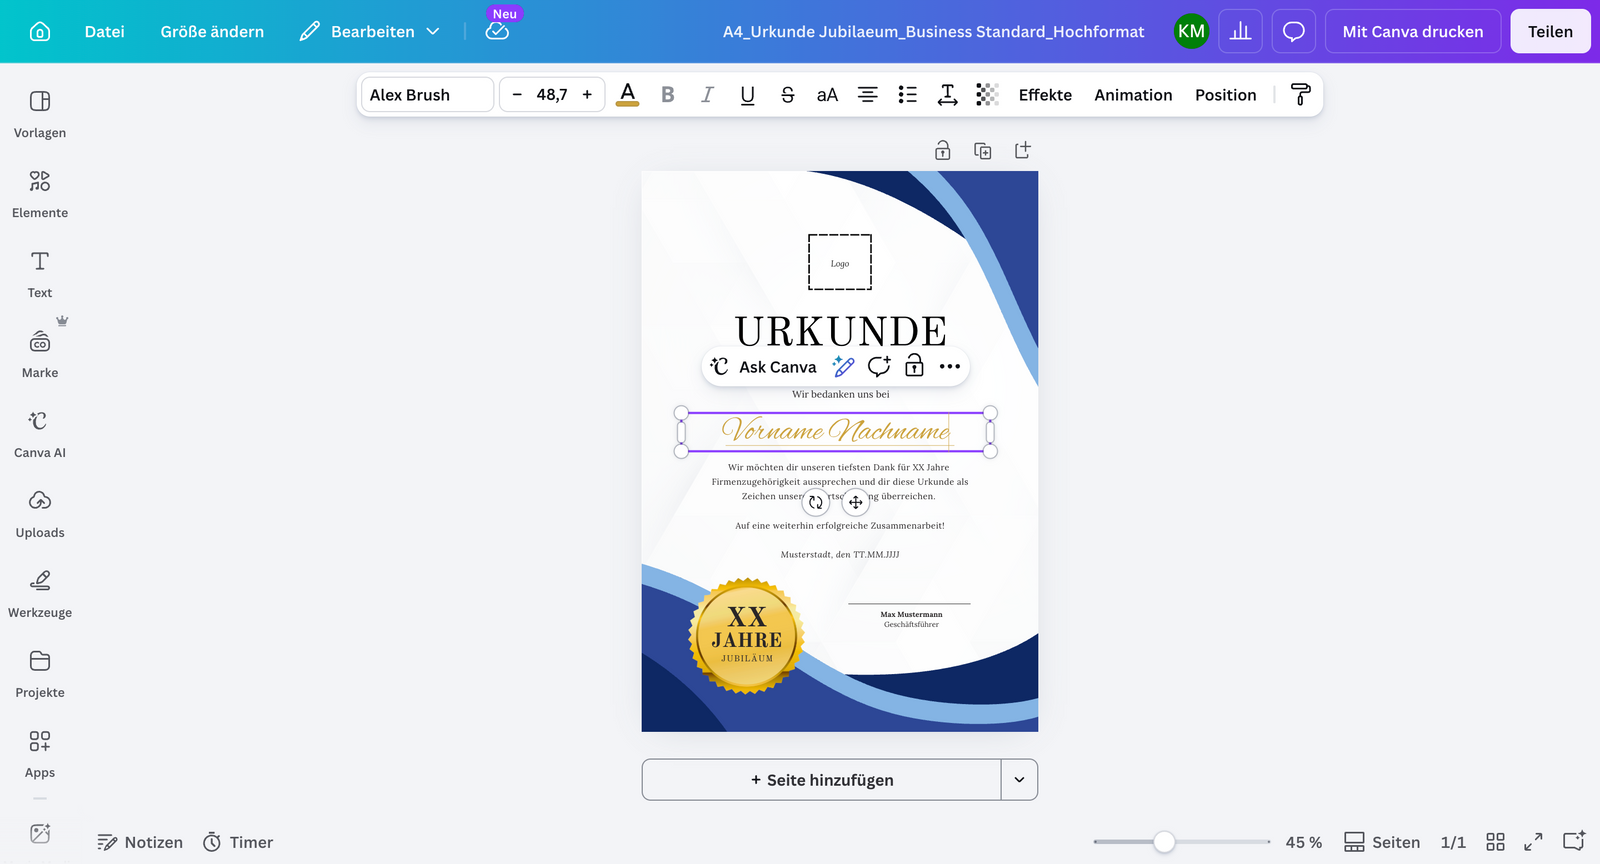
Task: Open the transparency checkerboard control
Action: click(987, 95)
